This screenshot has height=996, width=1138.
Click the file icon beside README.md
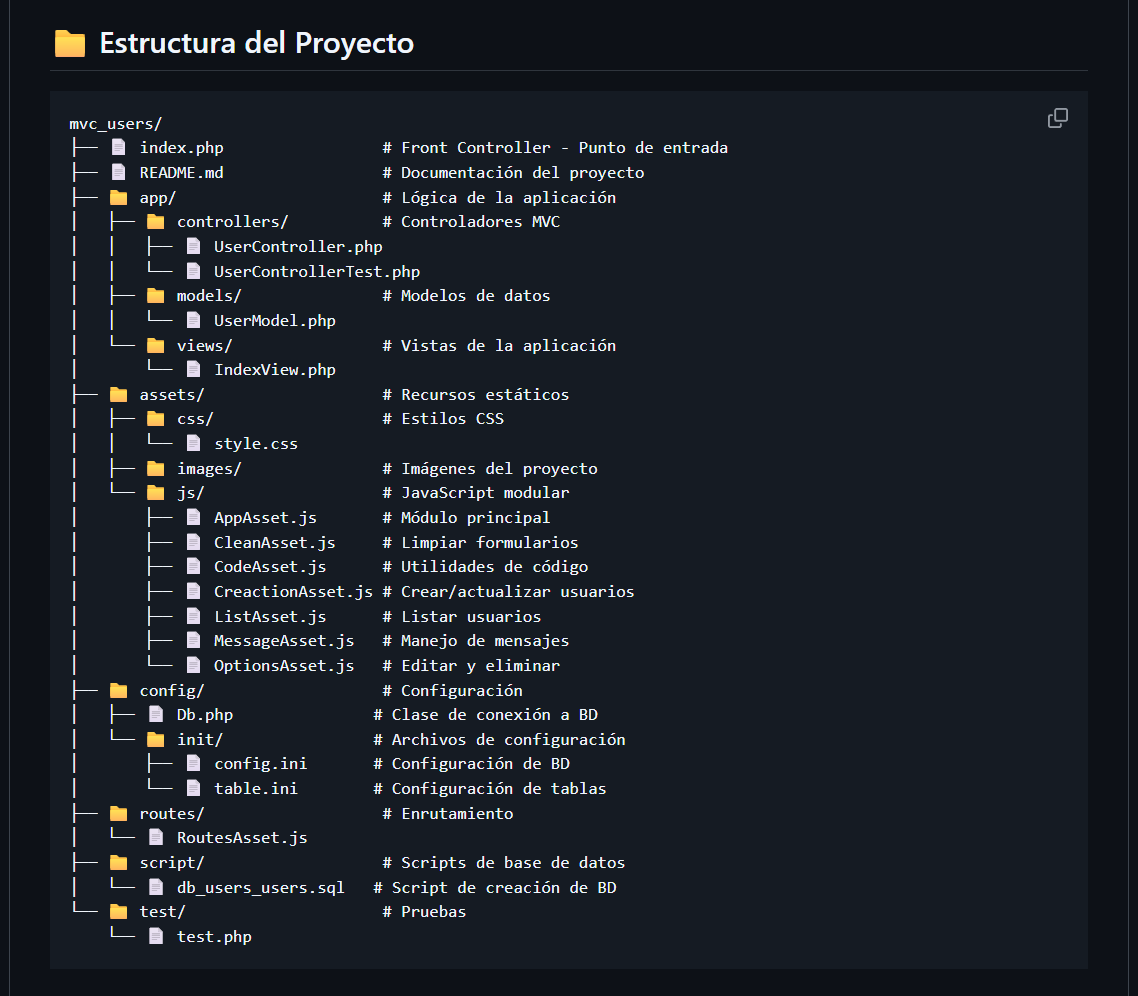[117, 172]
